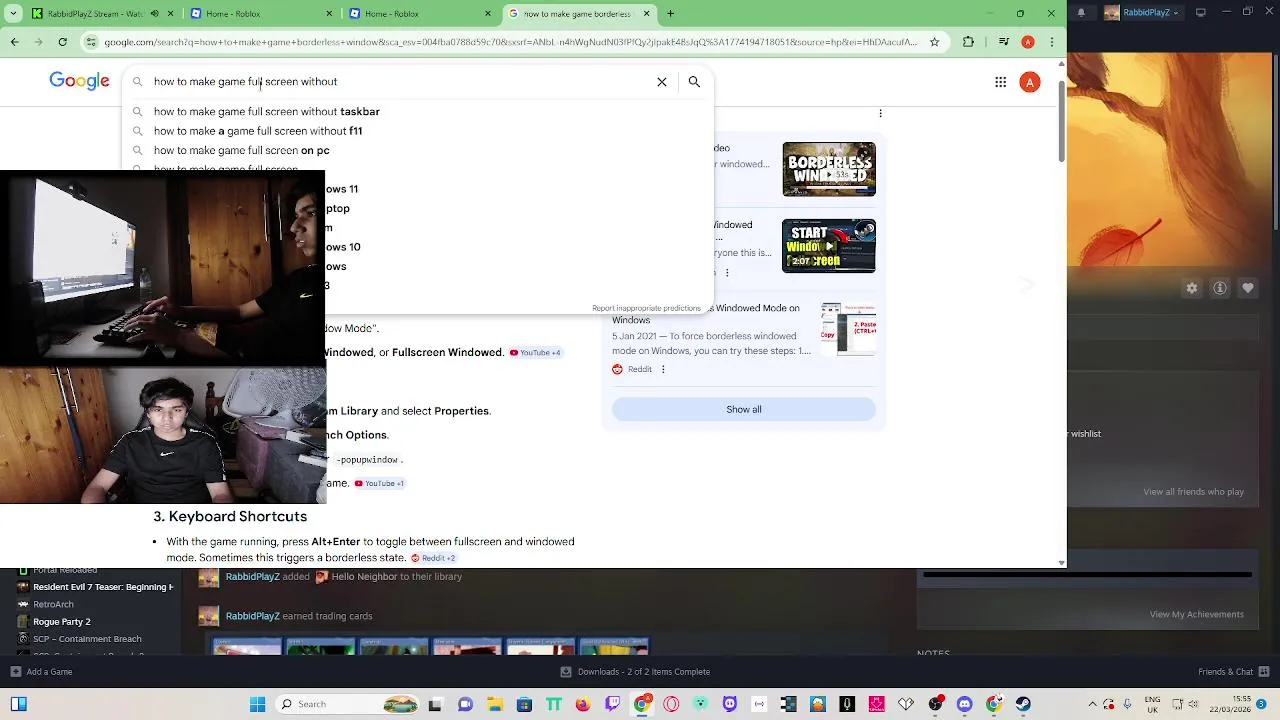This screenshot has height=720, width=1280.
Task: Open options for the 2:07 video result
Action: click(x=727, y=272)
